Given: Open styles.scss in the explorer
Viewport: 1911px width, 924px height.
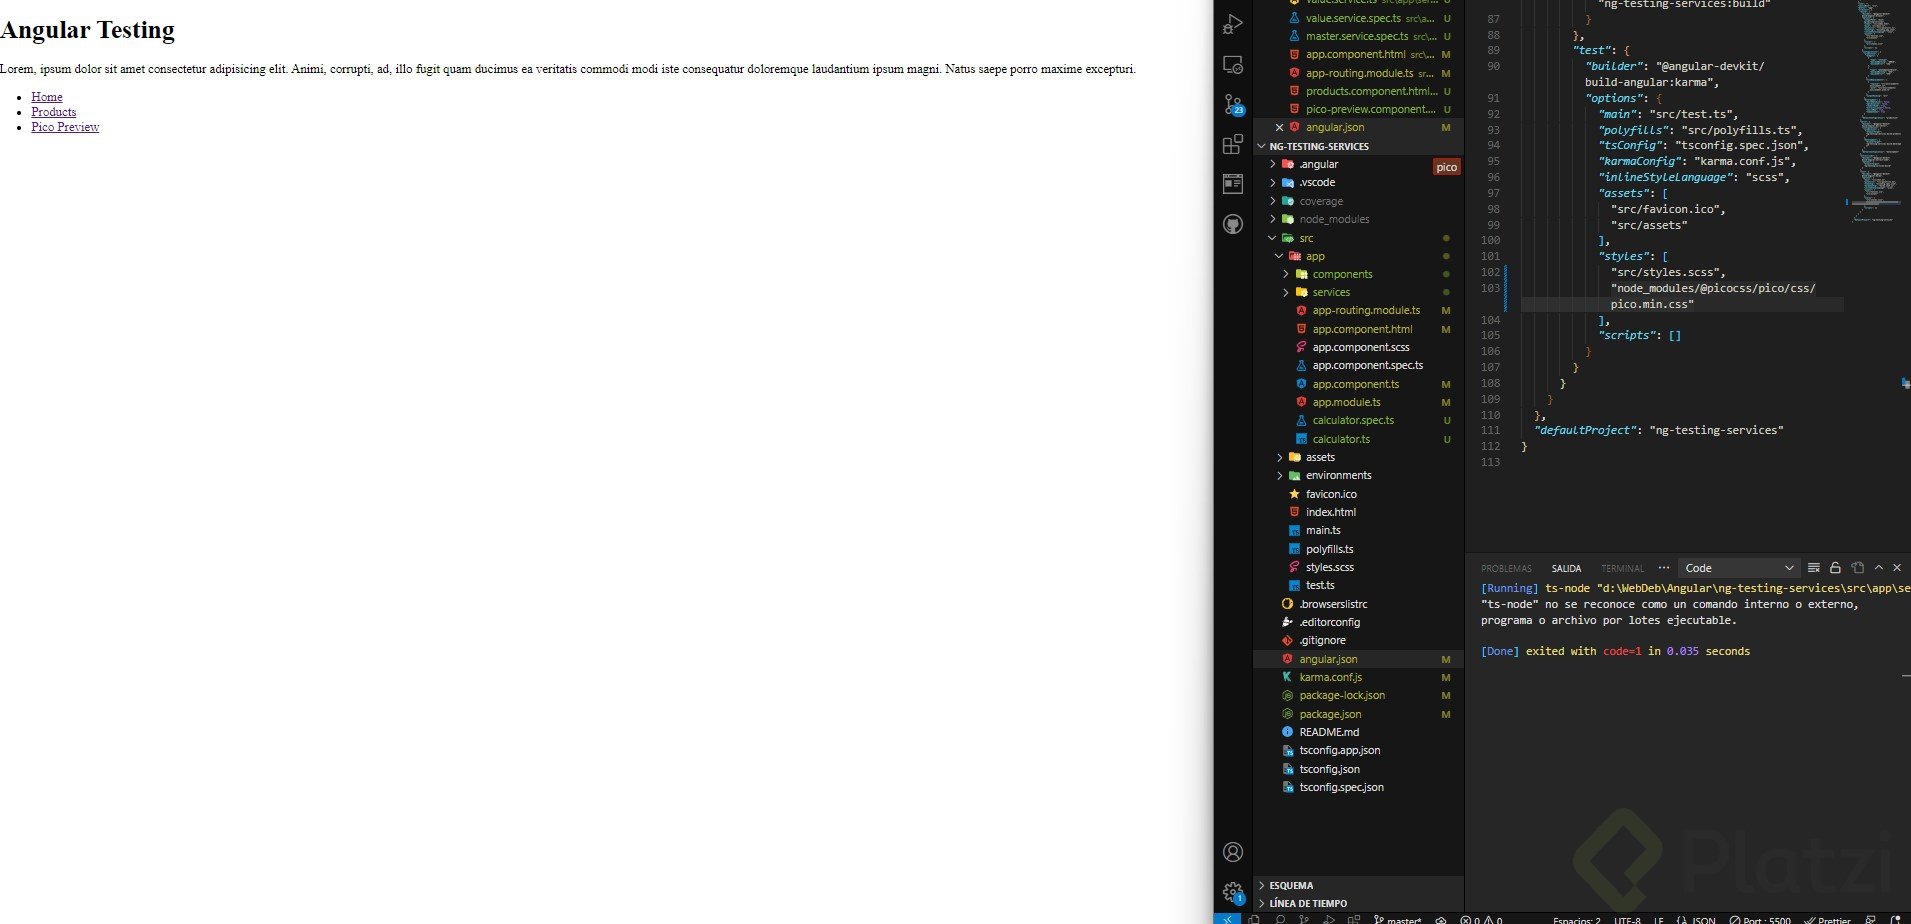Looking at the screenshot, I should pyautogui.click(x=1359, y=567).
